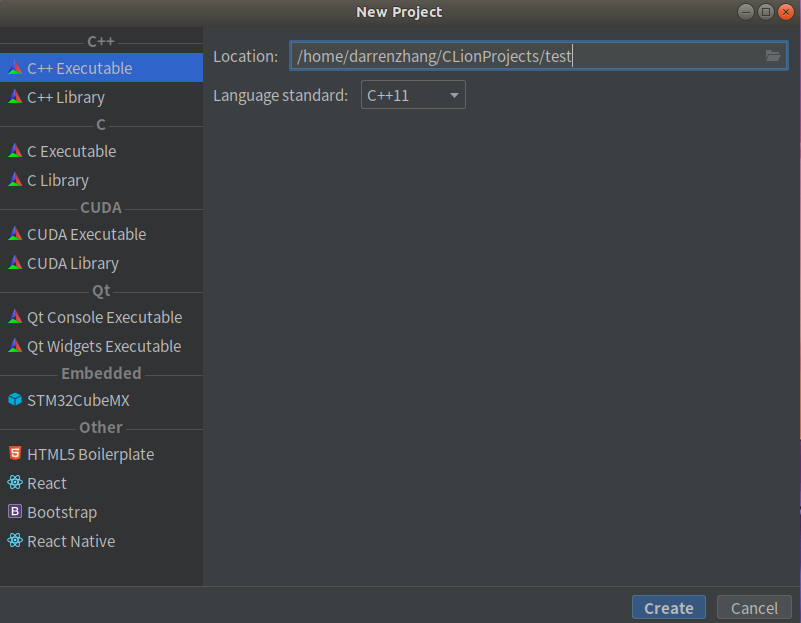Click the CUDA Library CMake icon

(x=15, y=263)
